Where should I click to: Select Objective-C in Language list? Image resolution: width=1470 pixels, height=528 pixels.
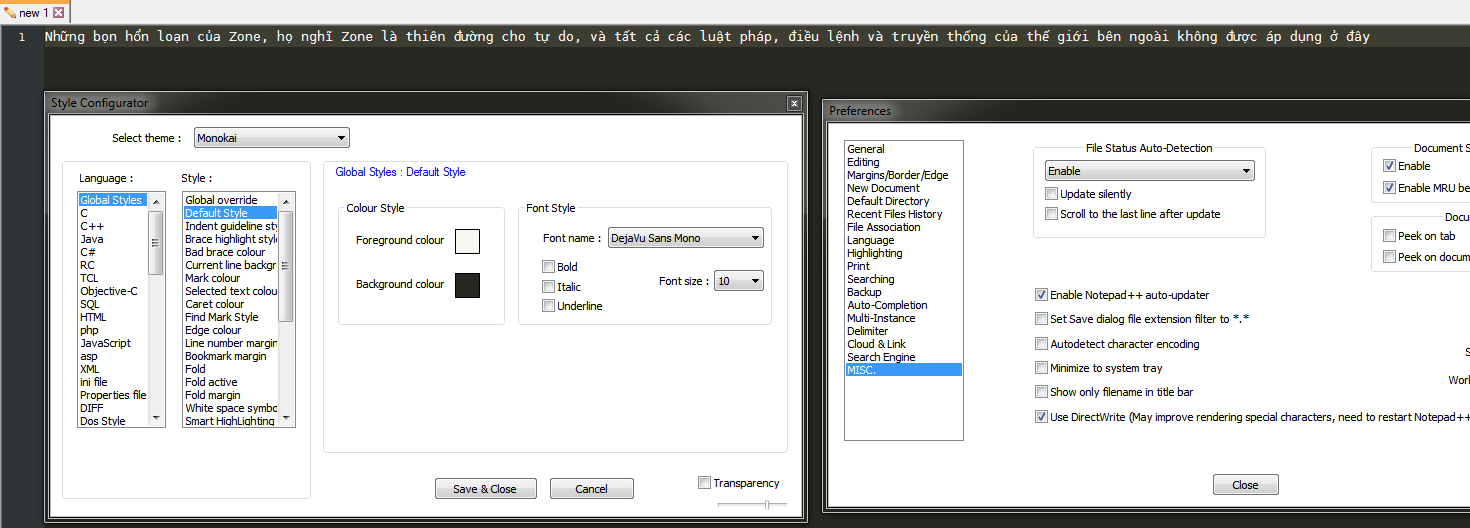pyautogui.click(x=109, y=291)
